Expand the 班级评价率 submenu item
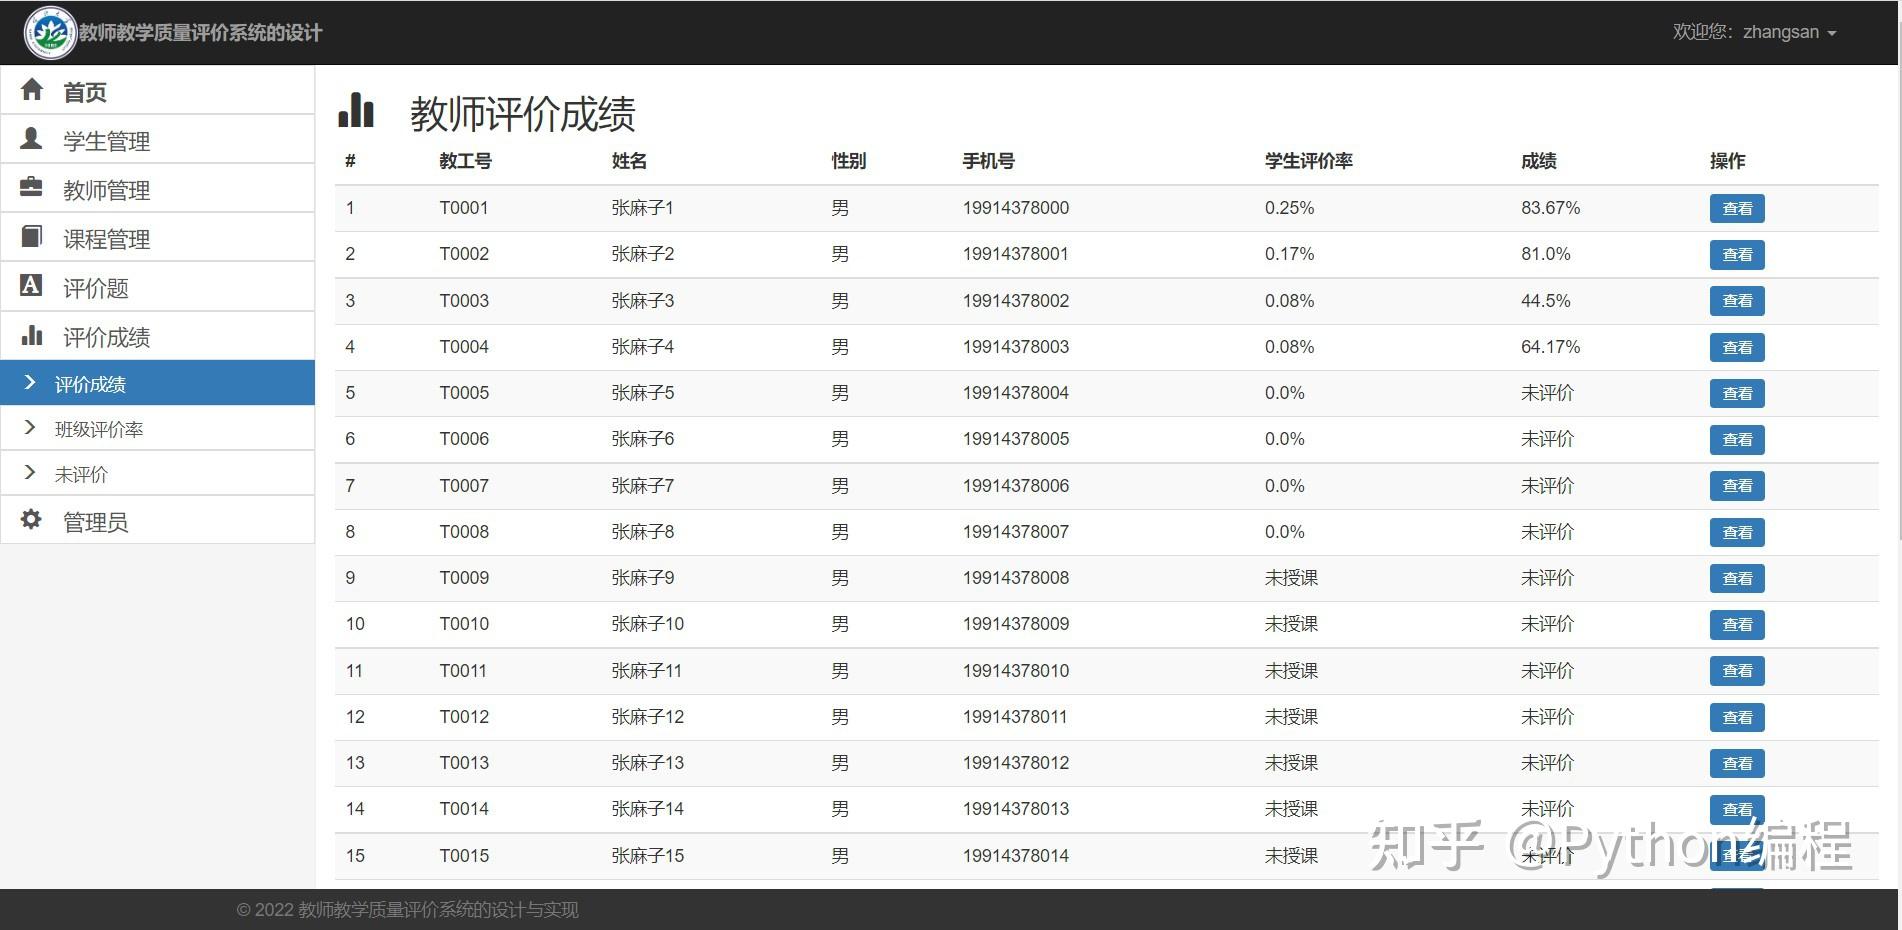The width and height of the screenshot is (1902, 930). [x=100, y=428]
